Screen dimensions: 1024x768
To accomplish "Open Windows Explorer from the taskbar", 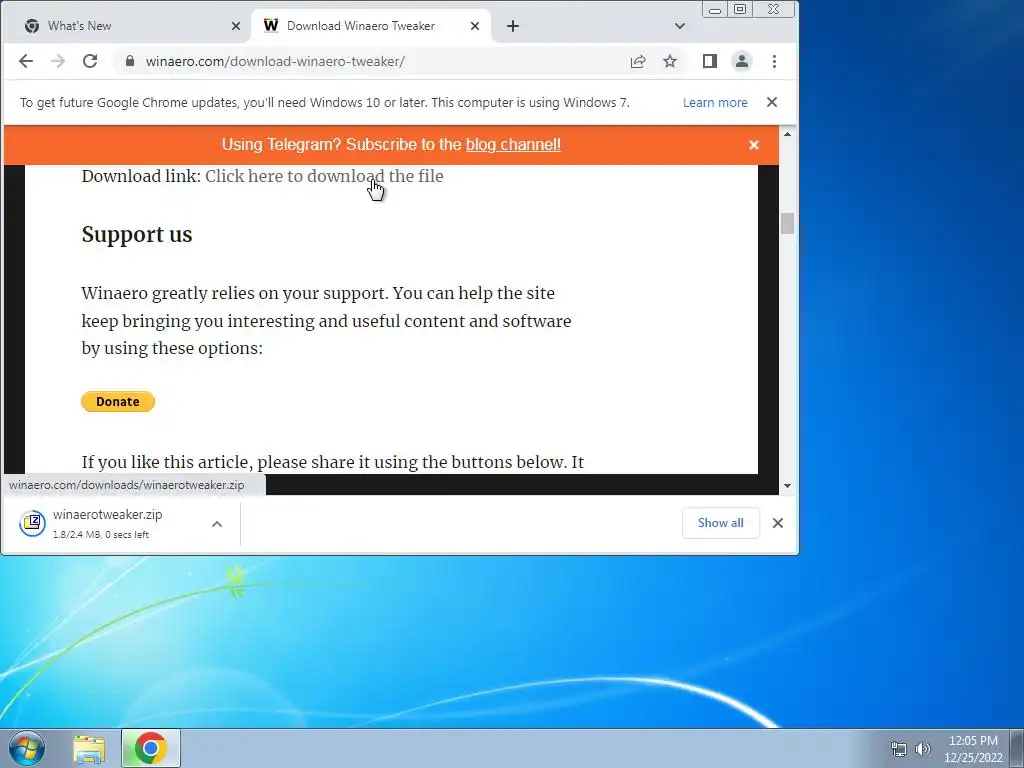I will click(x=89, y=749).
